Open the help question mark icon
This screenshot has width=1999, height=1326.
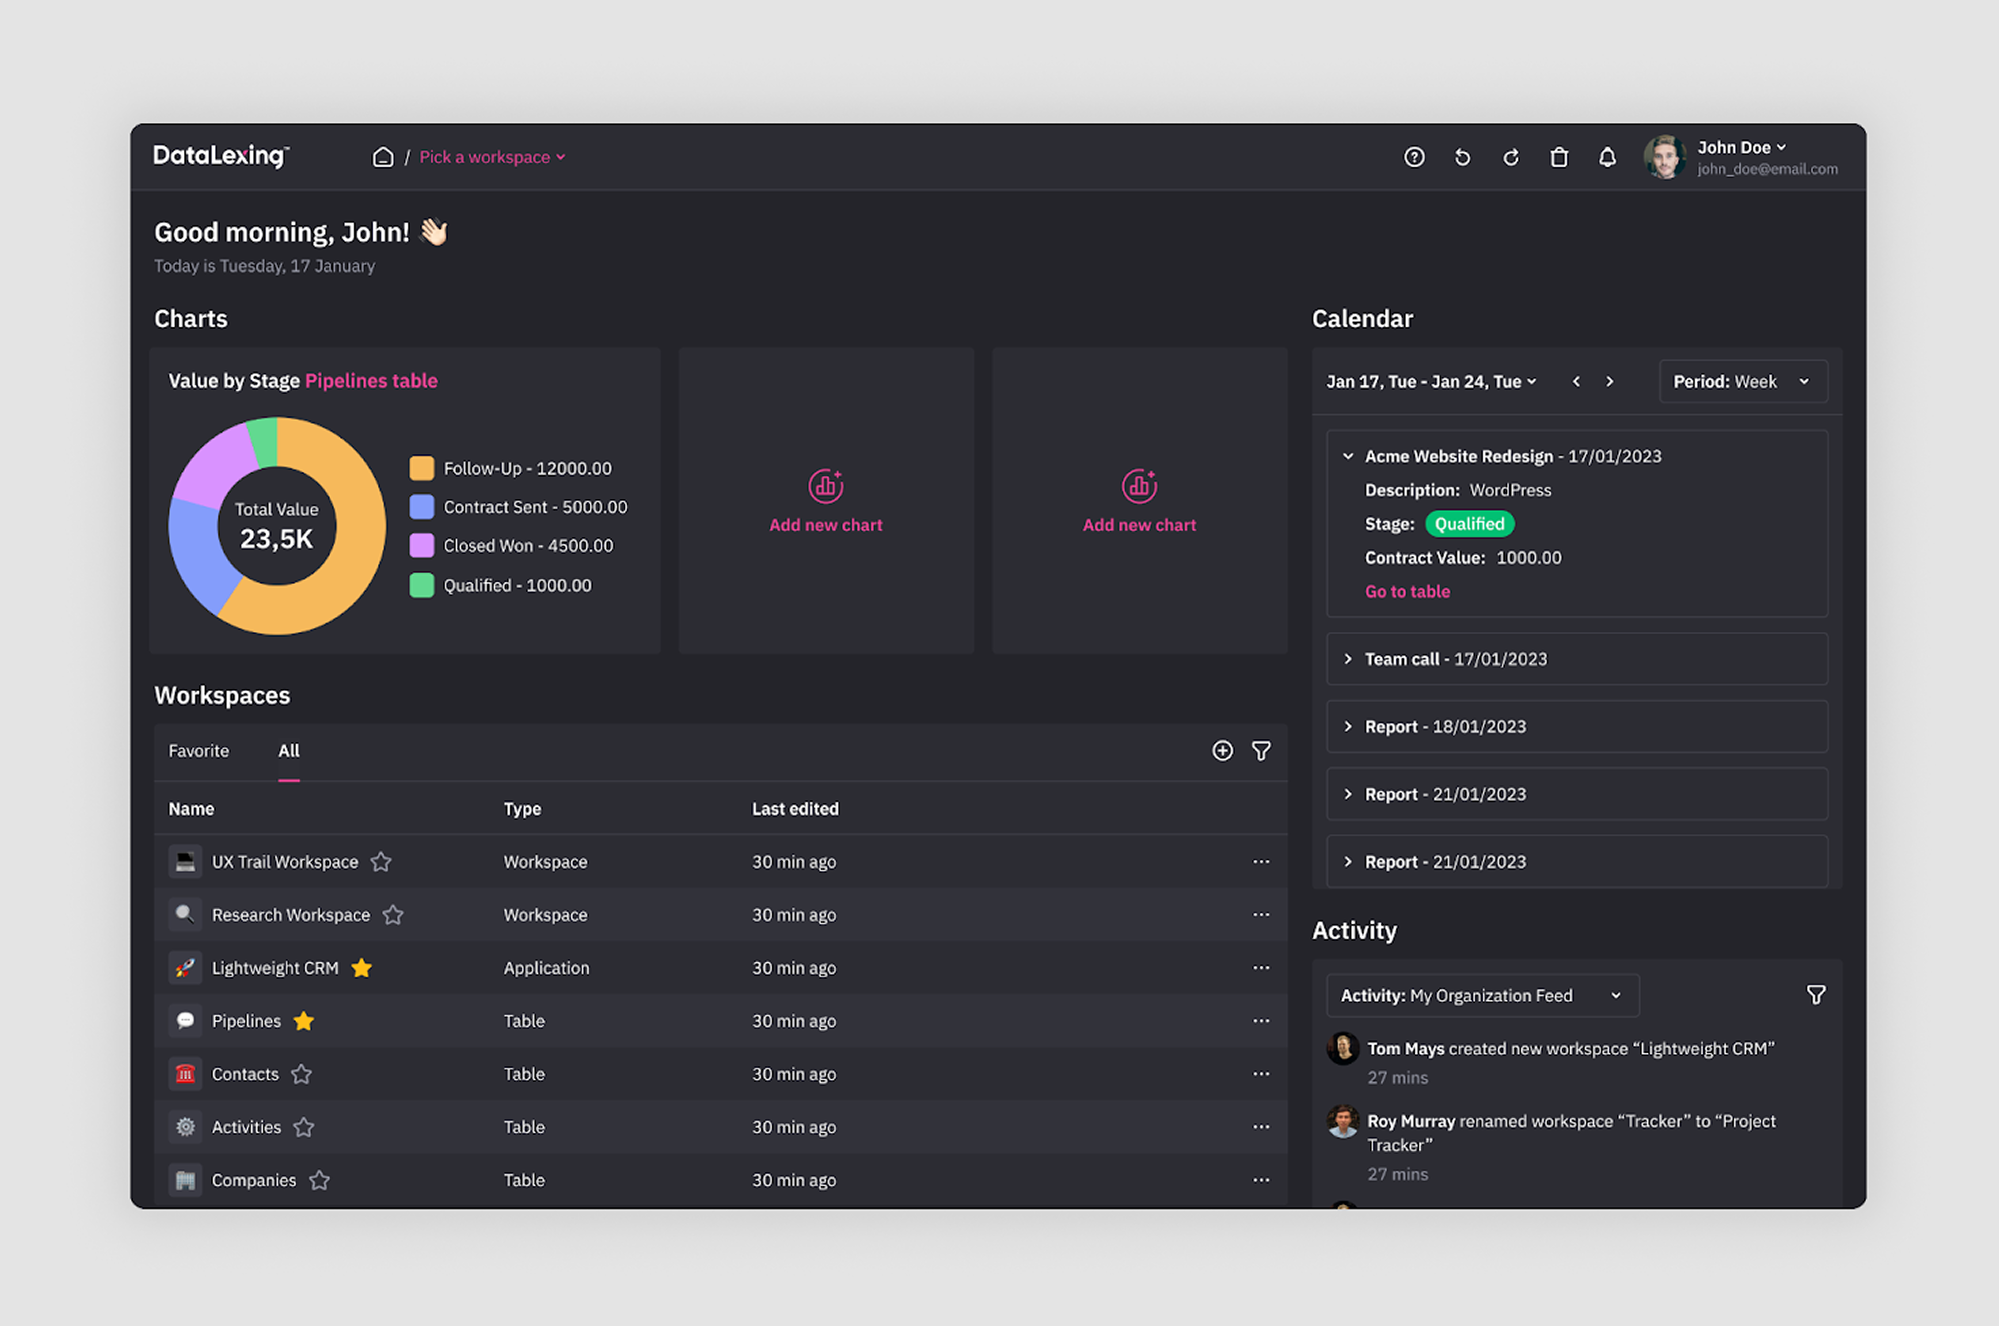[x=1413, y=157]
